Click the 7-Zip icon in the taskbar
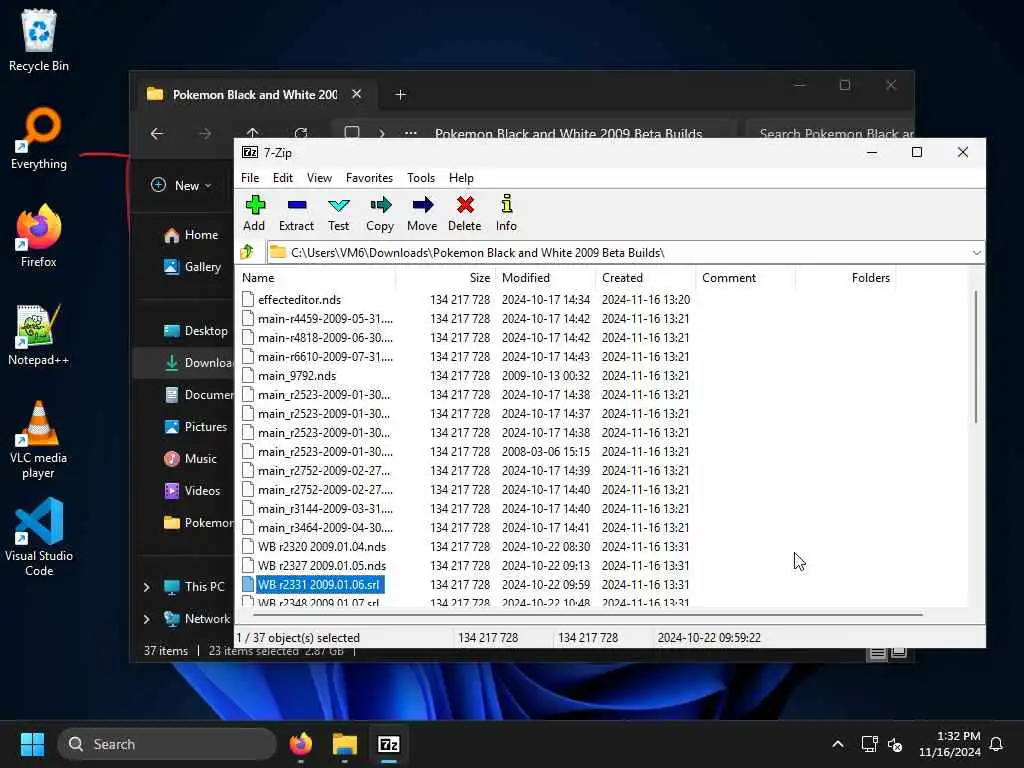The height and width of the screenshot is (768, 1024). pos(389,744)
